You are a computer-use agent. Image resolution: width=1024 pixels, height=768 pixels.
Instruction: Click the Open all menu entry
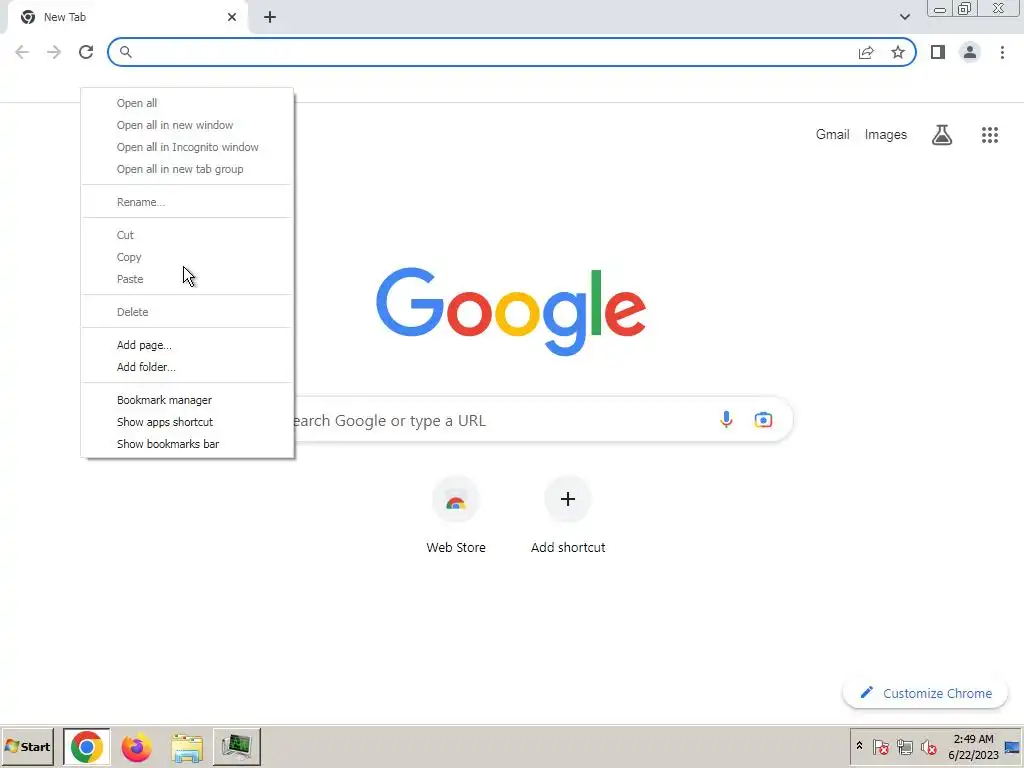[x=187, y=103]
